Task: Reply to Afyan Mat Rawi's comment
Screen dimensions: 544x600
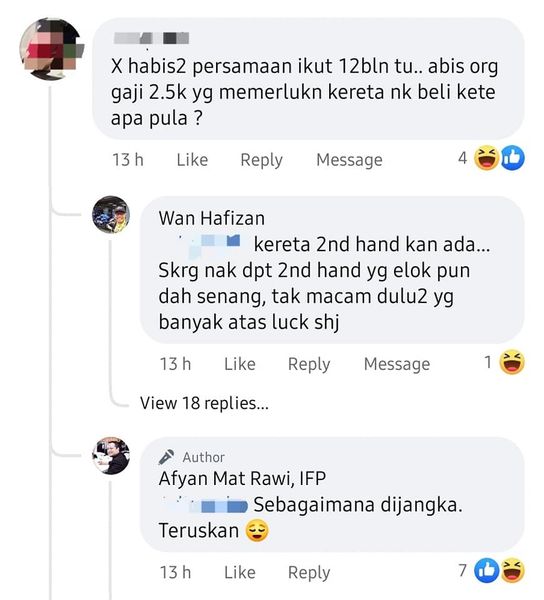Action: (309, 573)
